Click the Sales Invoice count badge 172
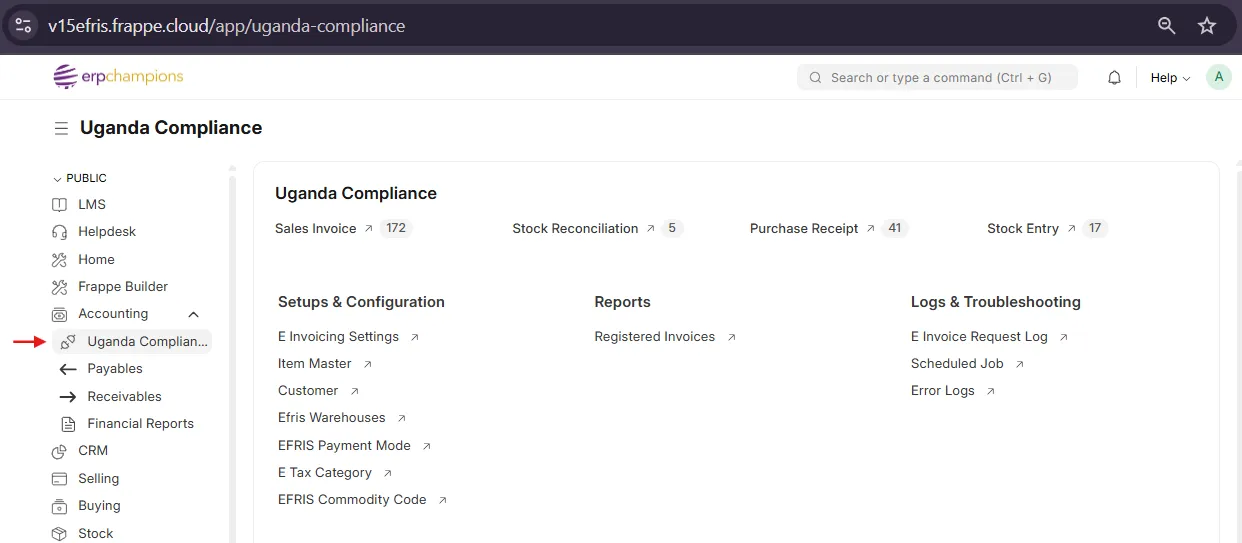 (396, 229)
